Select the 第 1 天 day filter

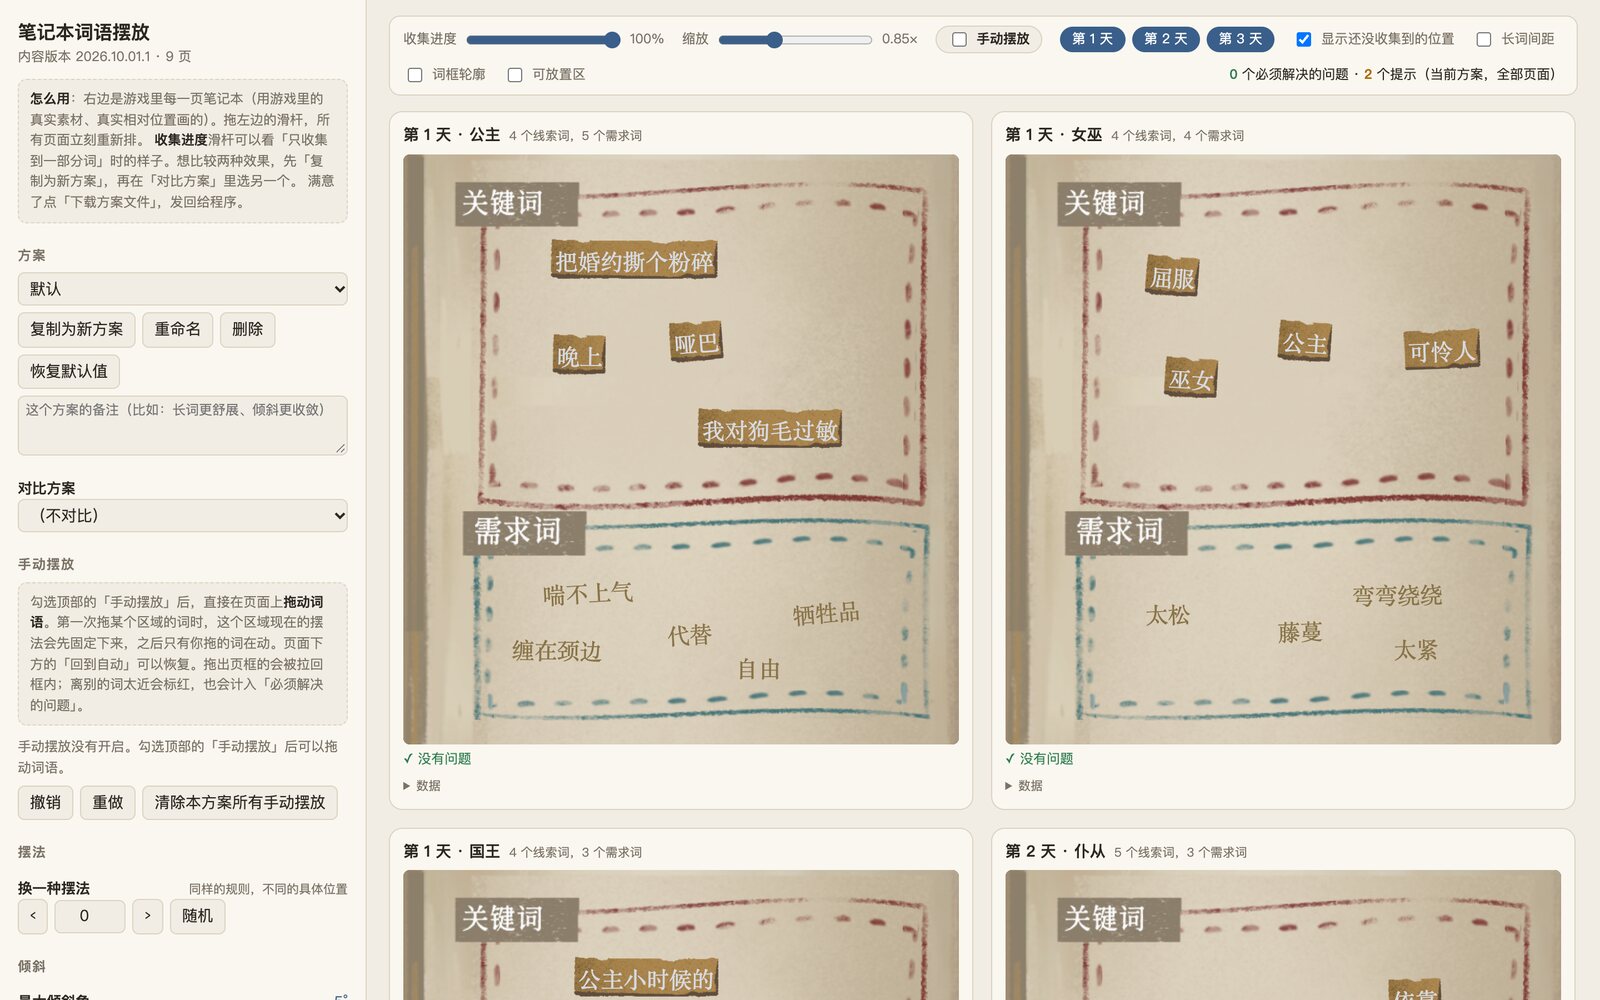[x=1092, y=39]
